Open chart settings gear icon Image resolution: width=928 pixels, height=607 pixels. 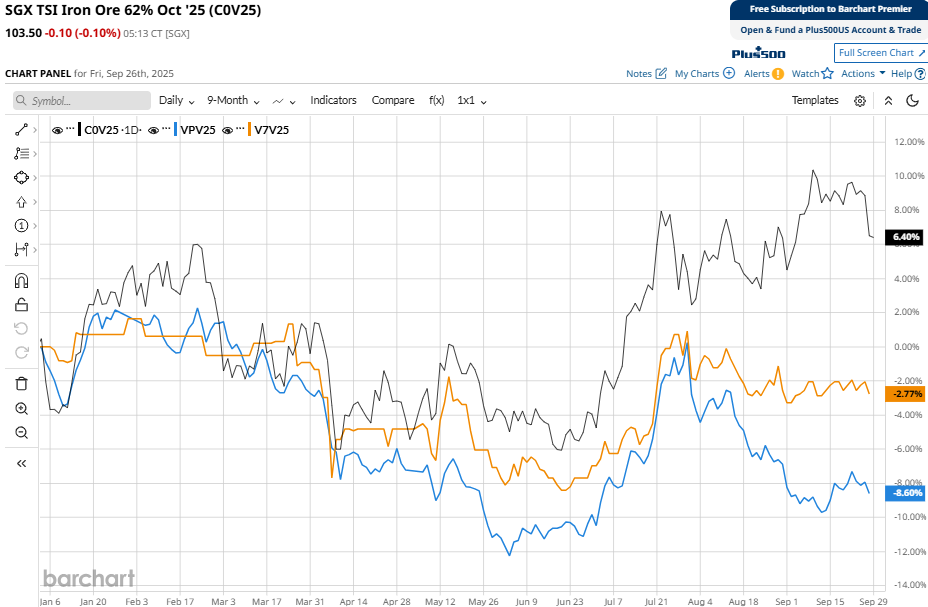pyautogui.click(x=860, y=101)
